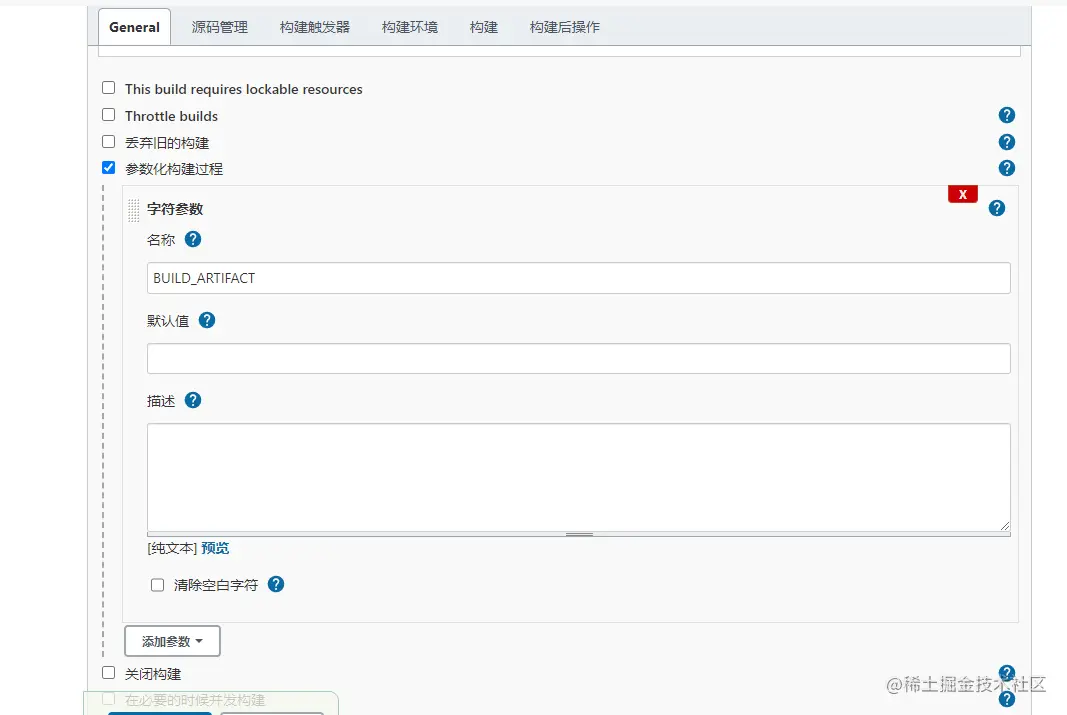Image resolution: width=1067 pixels, height=715 pixels.
Task: Open help for 参数化构建过程
Action: [x=1006, y=168]
